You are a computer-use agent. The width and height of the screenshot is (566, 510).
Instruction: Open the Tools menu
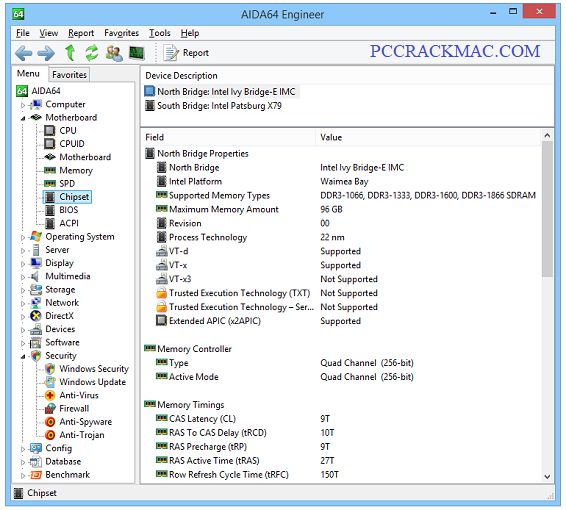coord(160,33)
